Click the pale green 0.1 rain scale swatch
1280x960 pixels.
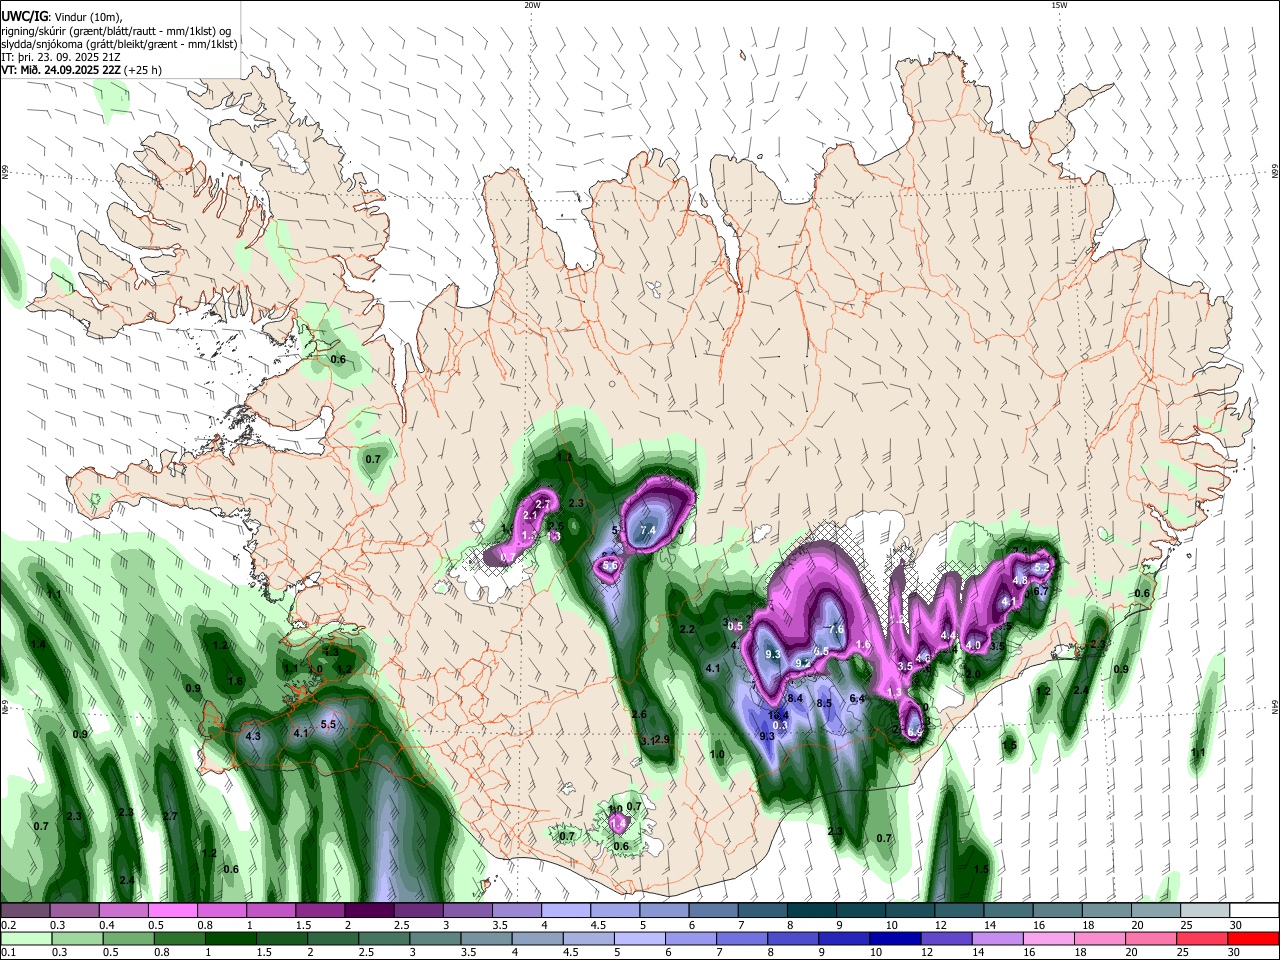coord(28,938)
